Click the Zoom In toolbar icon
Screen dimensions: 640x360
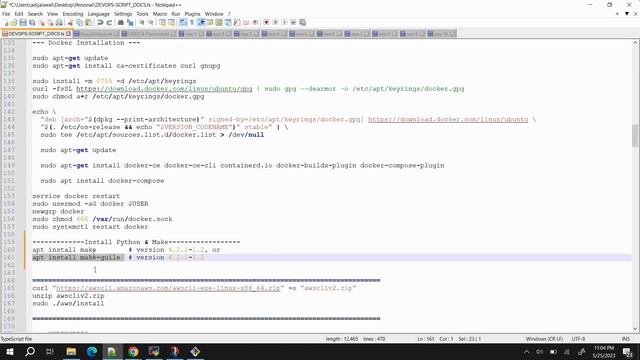(x=142, y=22)
